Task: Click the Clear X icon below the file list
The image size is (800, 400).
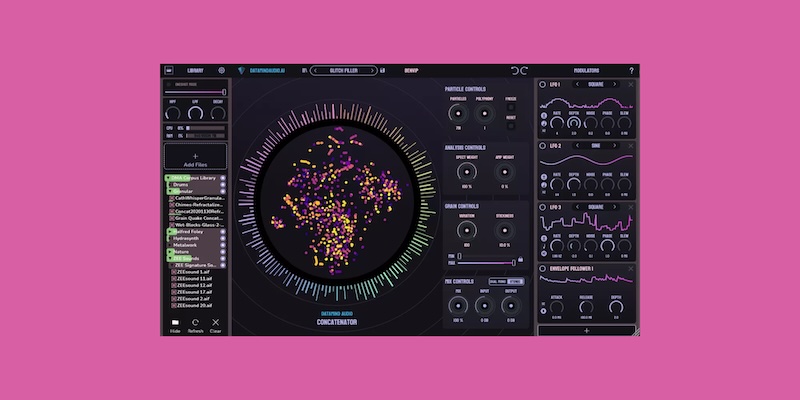Action: [x=215, y=322]
